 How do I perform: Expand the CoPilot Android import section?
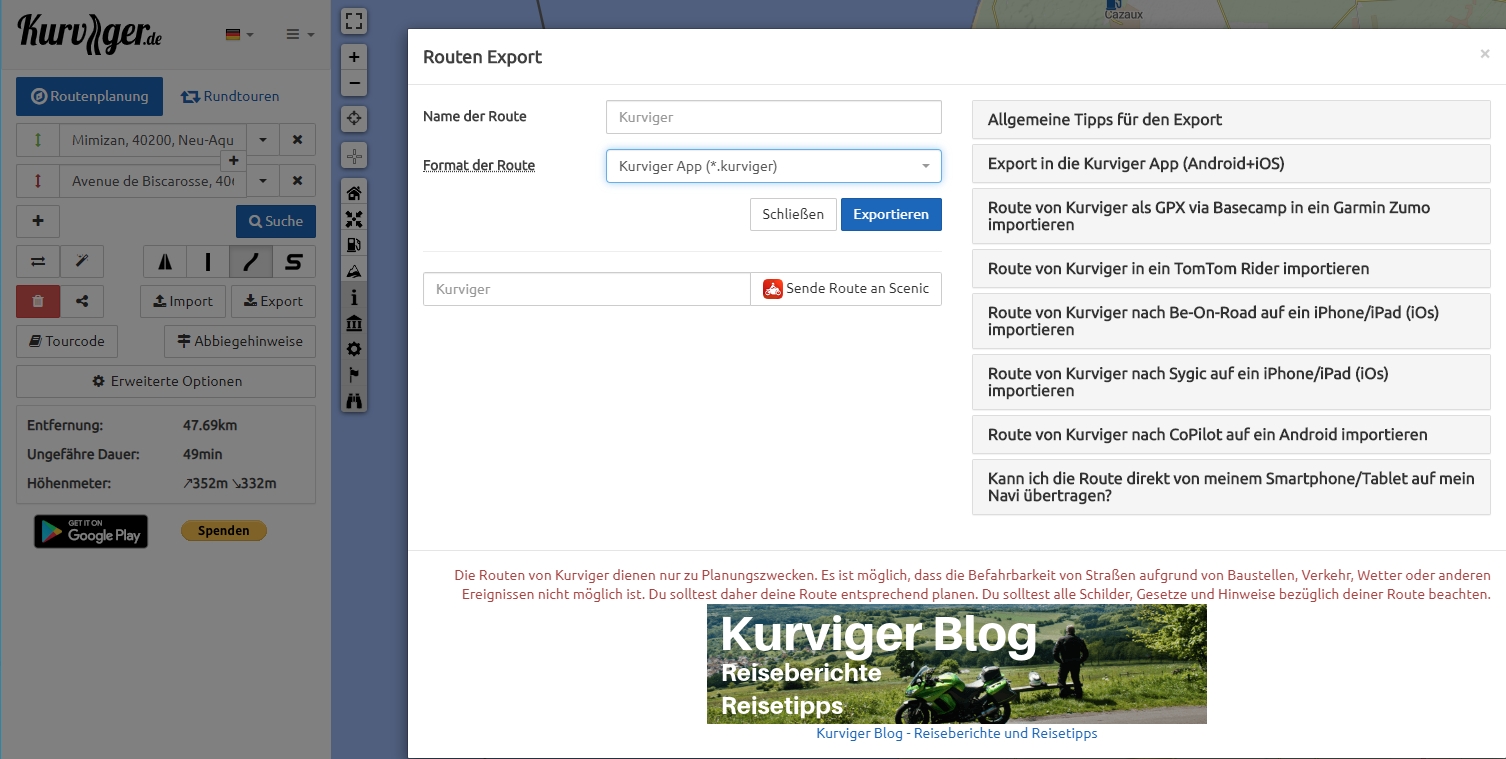coord(1231,434)
